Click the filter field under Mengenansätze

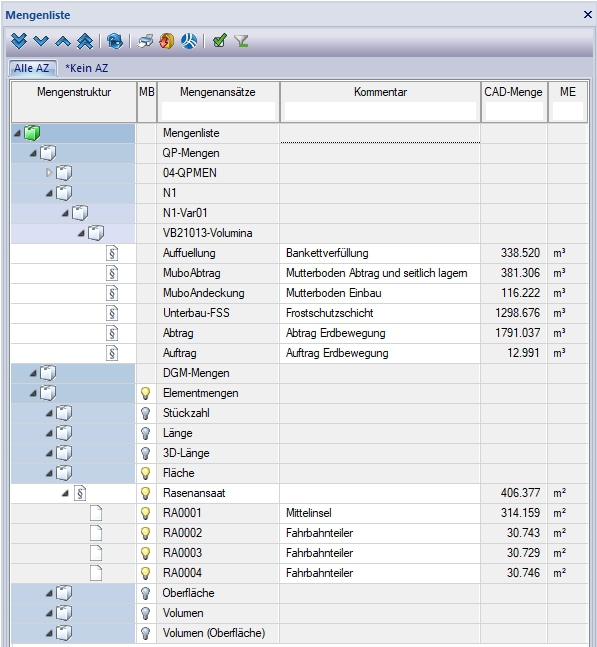click(218, 111)
